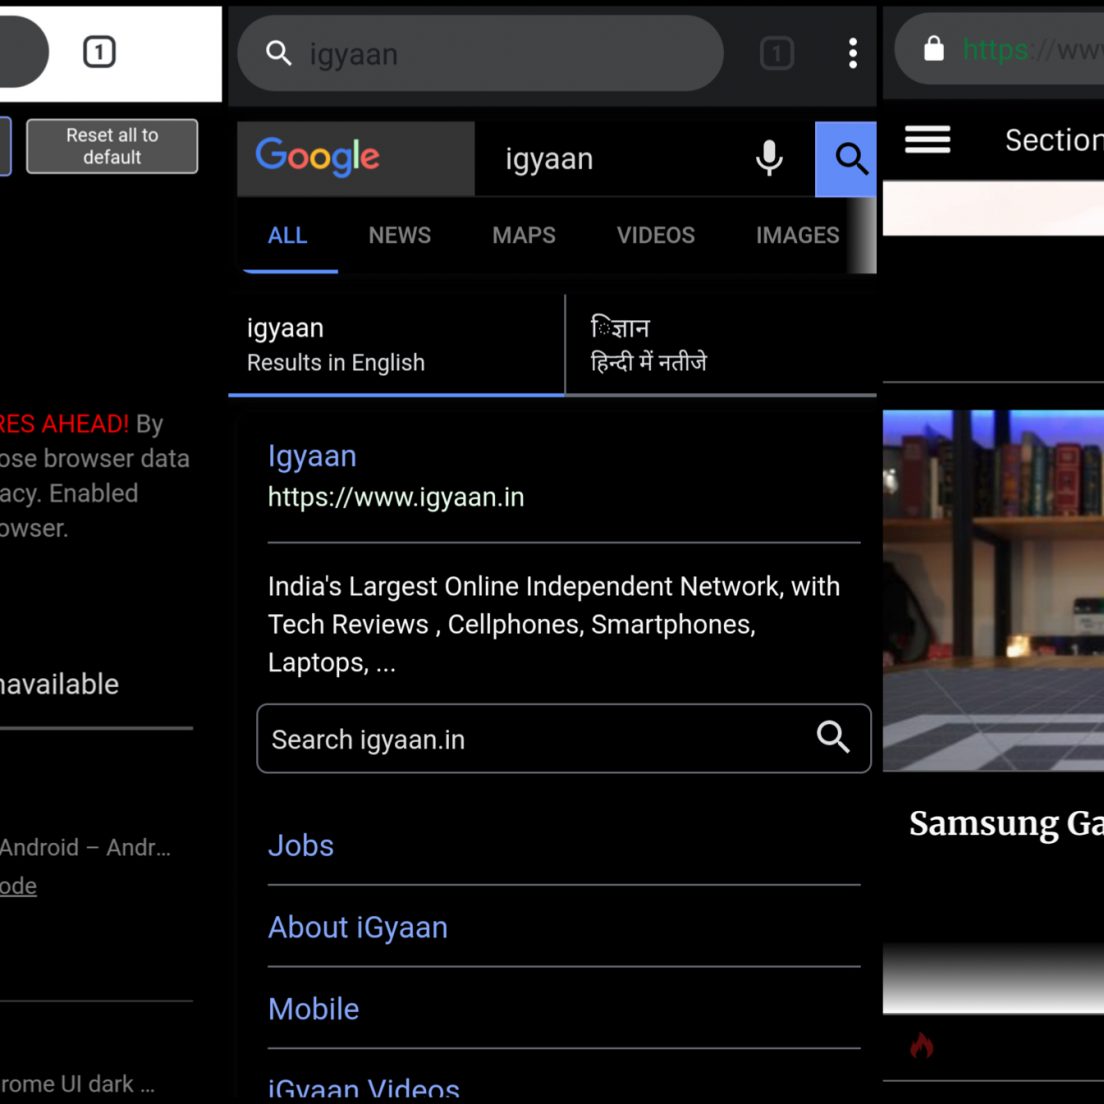Click the red flame trending icon

[922, 1046]
